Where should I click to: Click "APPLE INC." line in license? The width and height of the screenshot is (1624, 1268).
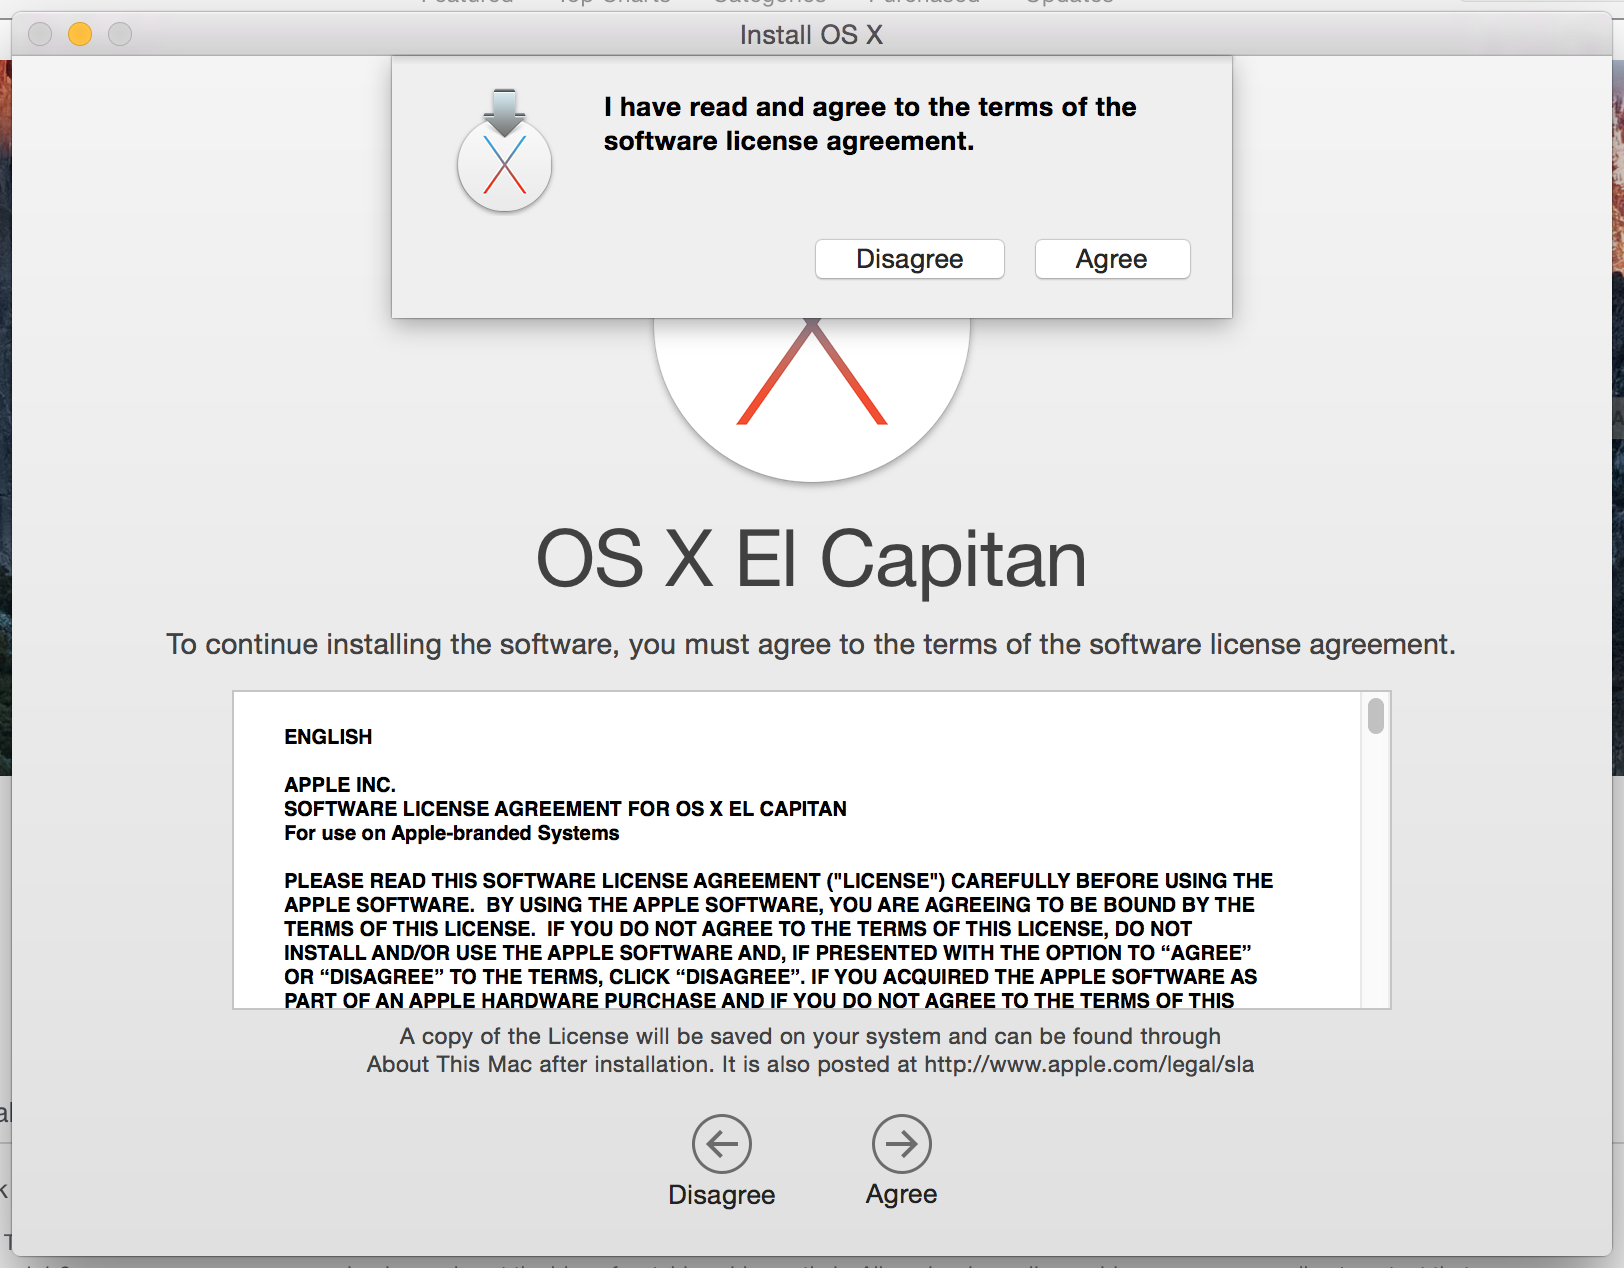click(340, 785)
